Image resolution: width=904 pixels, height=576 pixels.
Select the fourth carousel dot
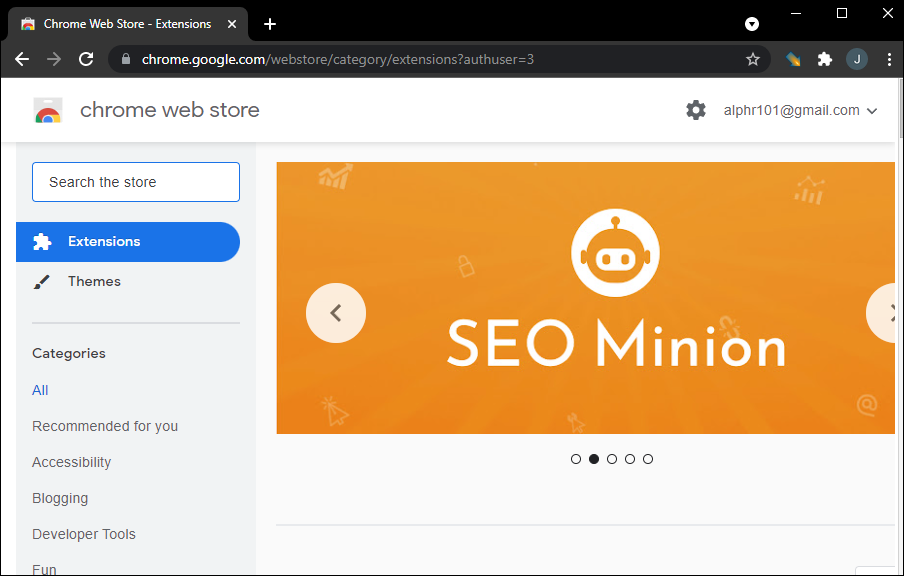click(x=630, y=459)
